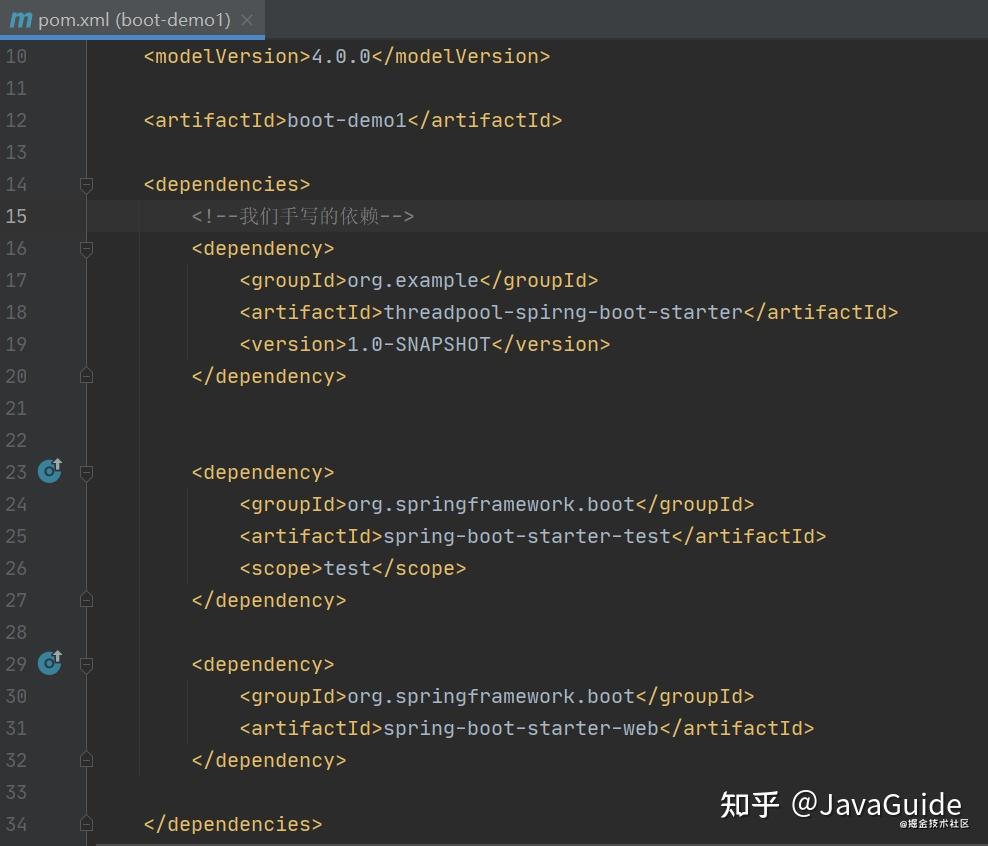Click the opening dependency tag on line 23
The height and width of the screenshot is (846, 988).
coord(263,472)
